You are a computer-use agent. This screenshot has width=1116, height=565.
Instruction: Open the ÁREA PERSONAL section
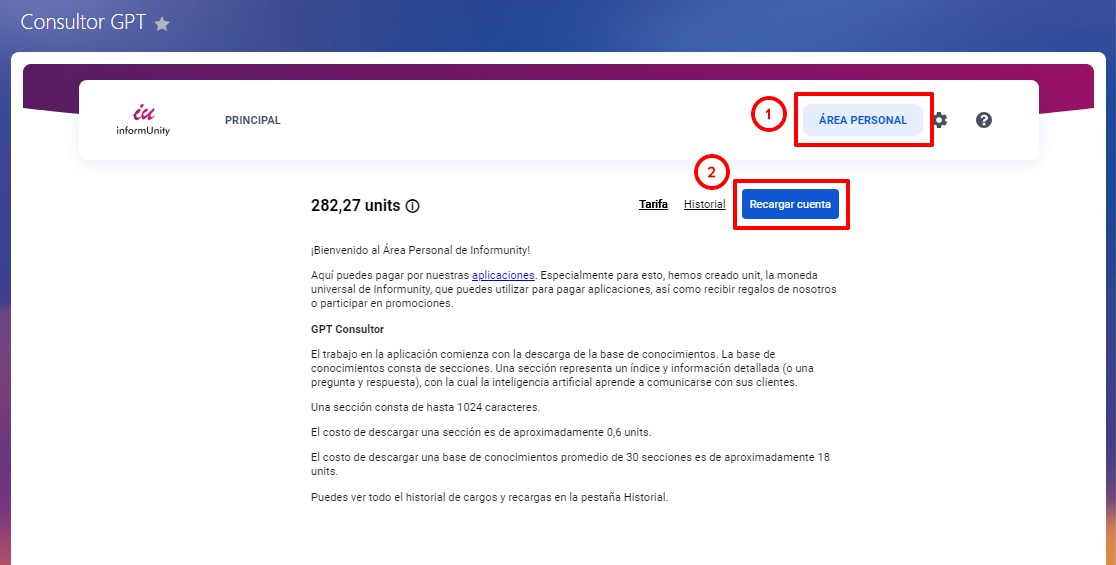click(x=862, y=120)
